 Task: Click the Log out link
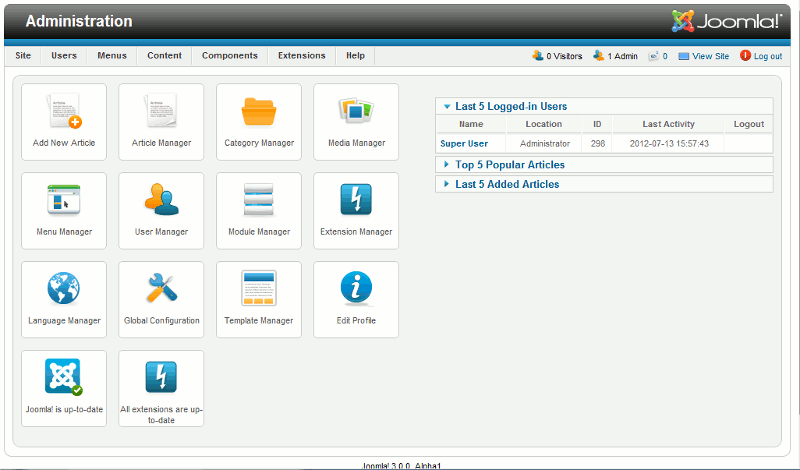(767, 56)
